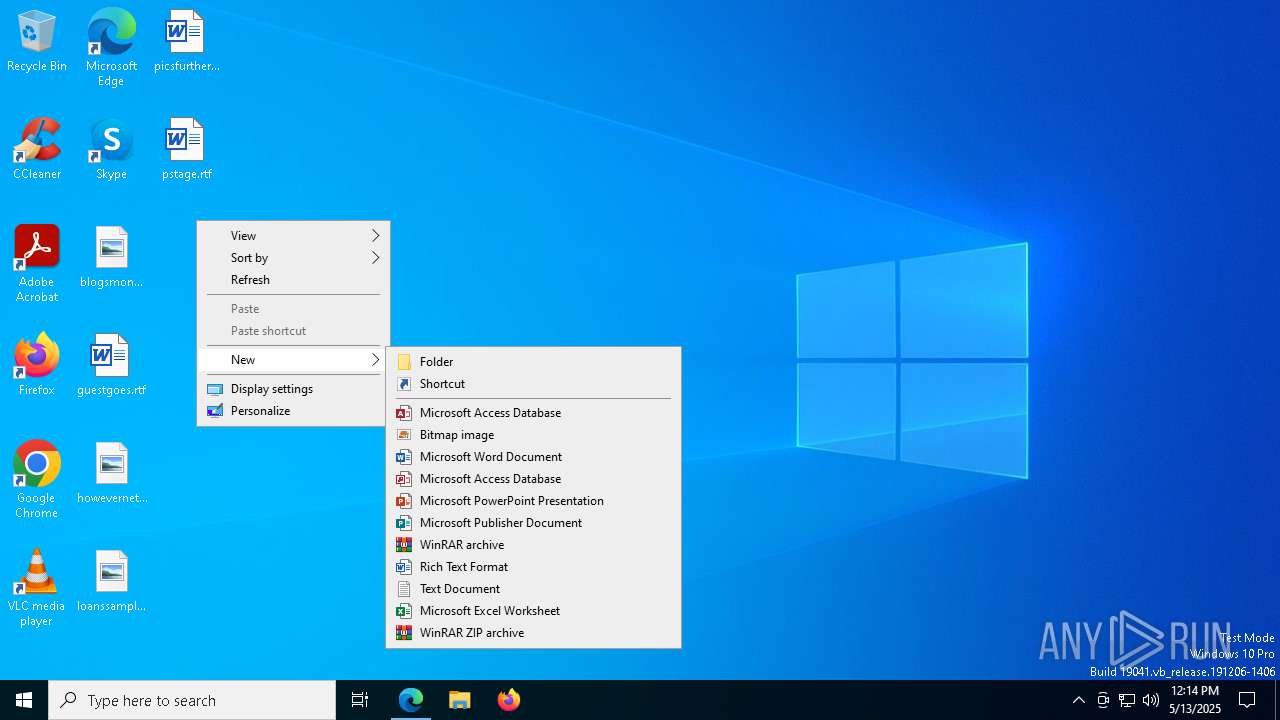Show hidden system tray icons
Image resolution: width=1280 pixels, height=720 pixels.
[x=1078, y=700]
